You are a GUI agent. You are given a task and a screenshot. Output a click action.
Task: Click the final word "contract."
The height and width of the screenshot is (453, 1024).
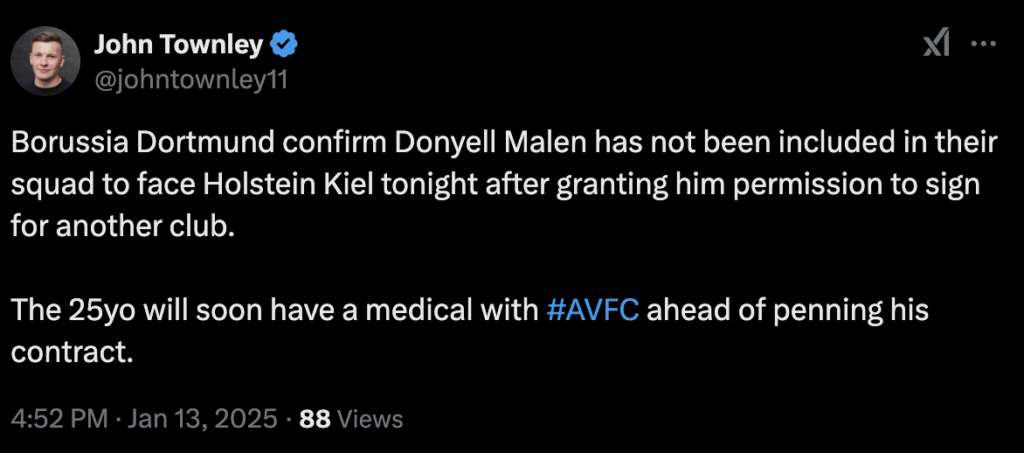click(71, 351)
